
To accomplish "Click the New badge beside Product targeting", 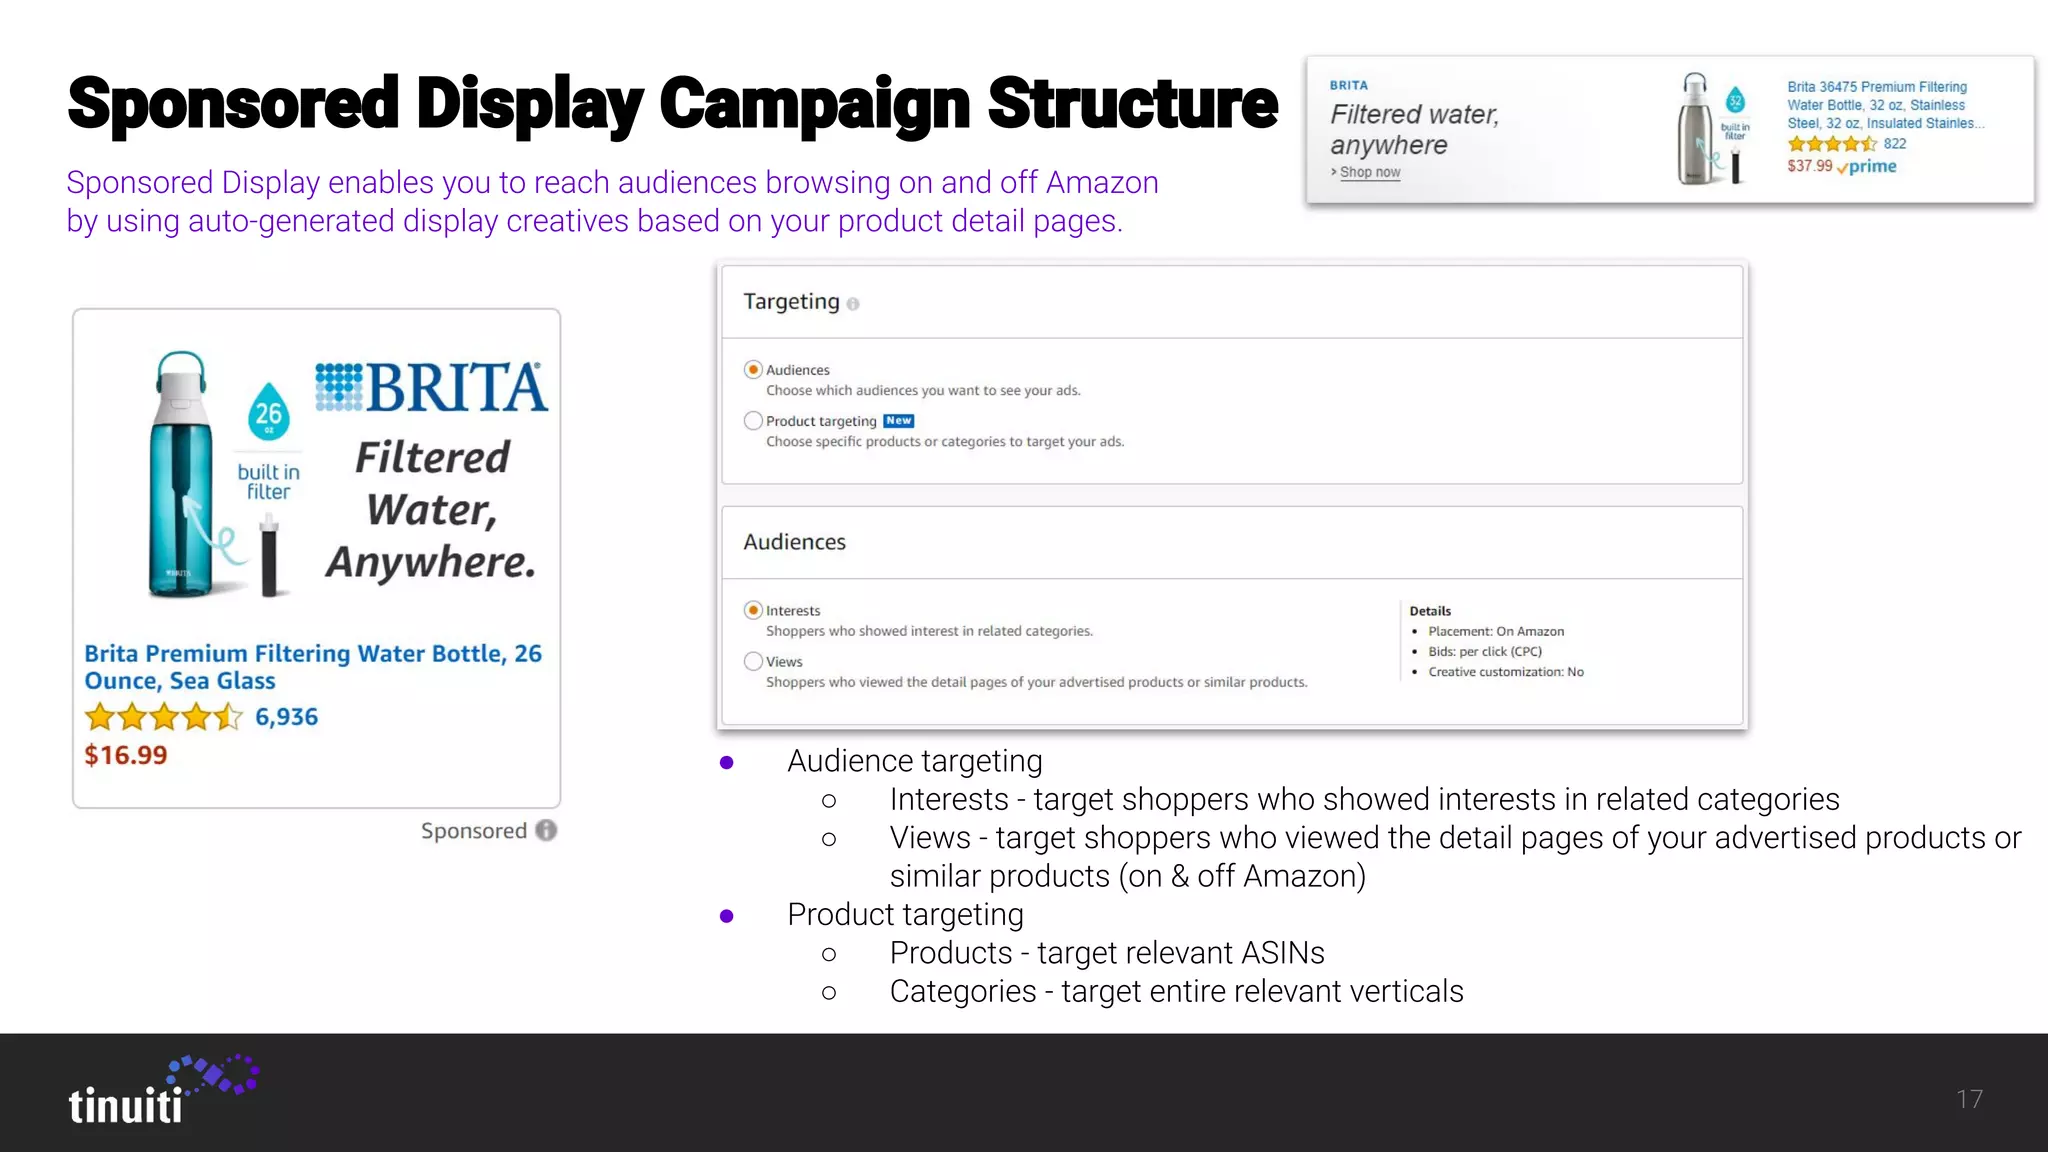I will (898, 421).
